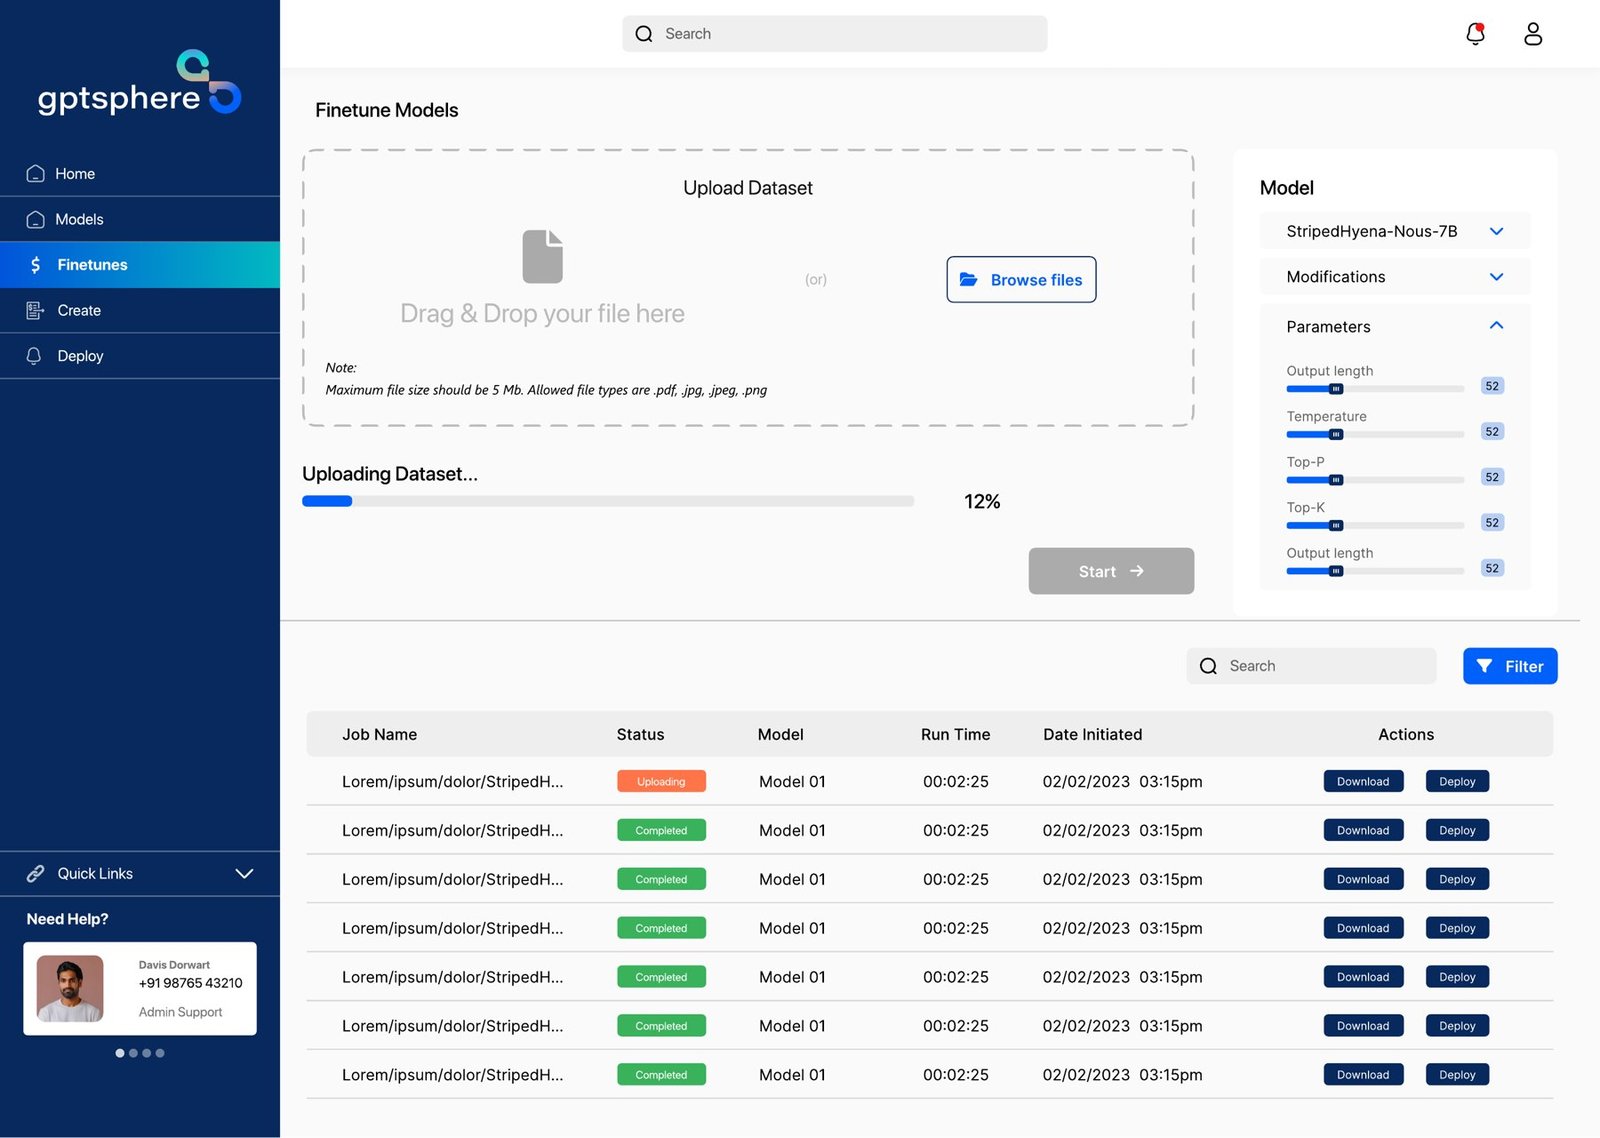Viewport: 1600px width, 1138px height.
Task: Click Browse files button
Action: point(1021,280)
